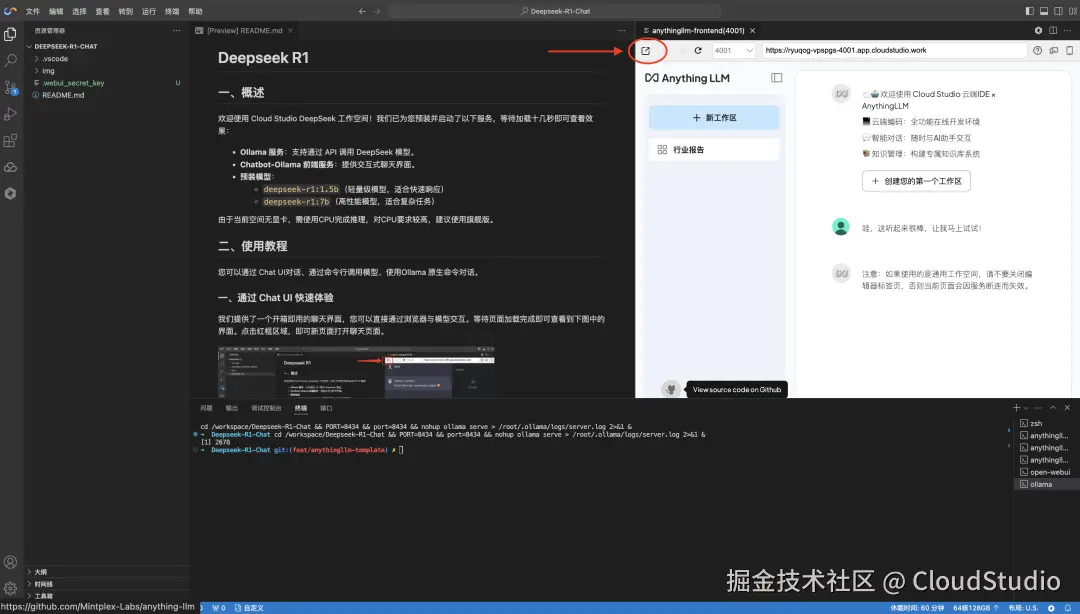
Task: Open the settings gear at bottom left
Action: click(x=12, y=589)
